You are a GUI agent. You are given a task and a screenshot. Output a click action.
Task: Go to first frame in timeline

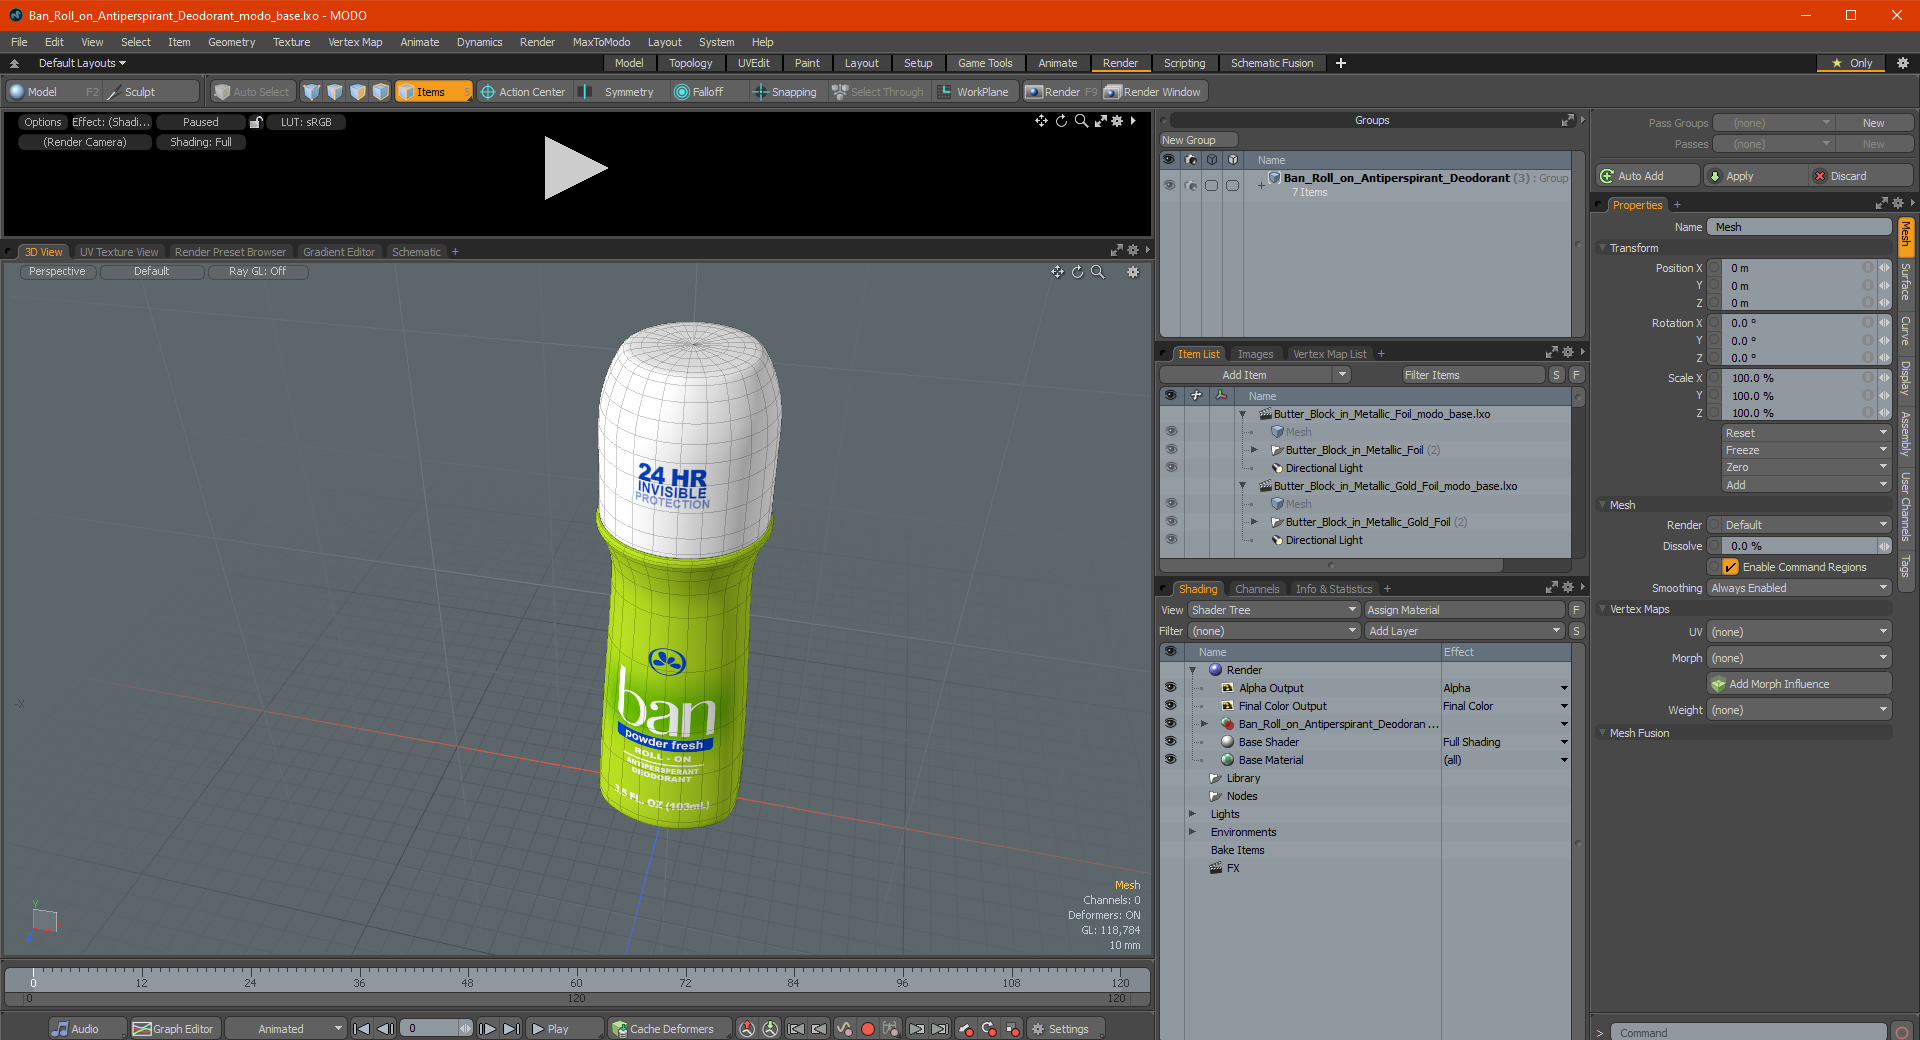coord(362,1029)
